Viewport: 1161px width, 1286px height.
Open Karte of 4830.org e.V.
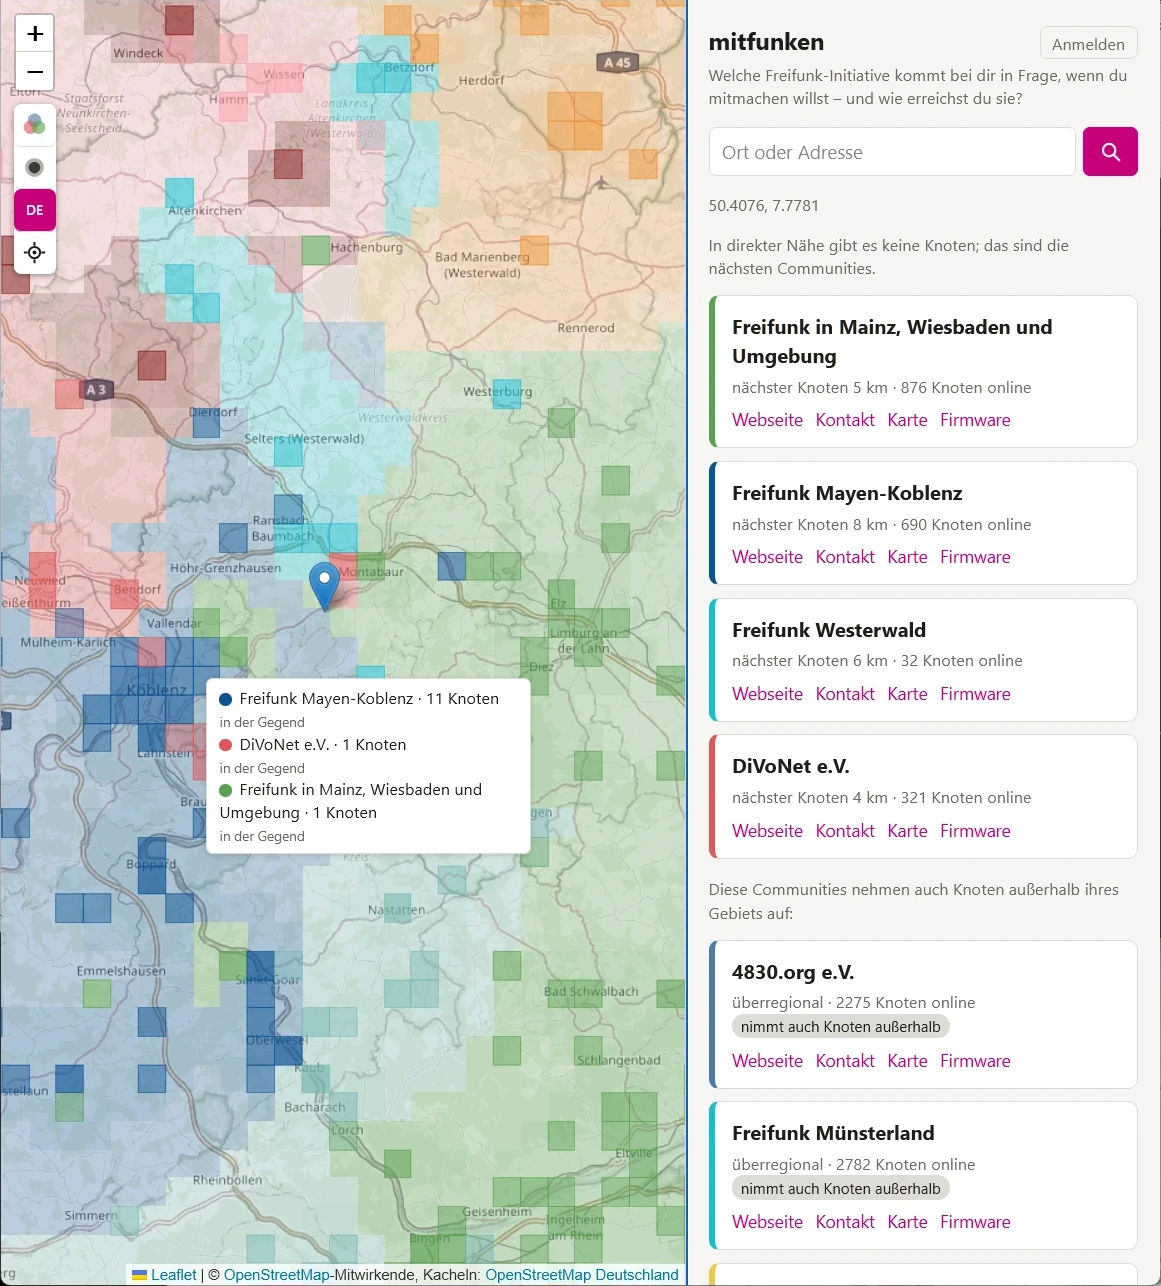point(907,1061)
